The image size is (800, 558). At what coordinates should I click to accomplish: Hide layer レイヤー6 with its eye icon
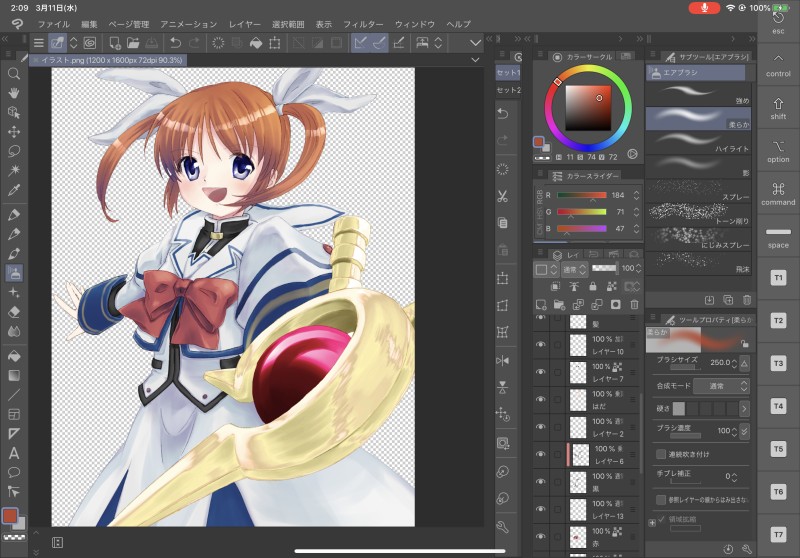[541, 454]
